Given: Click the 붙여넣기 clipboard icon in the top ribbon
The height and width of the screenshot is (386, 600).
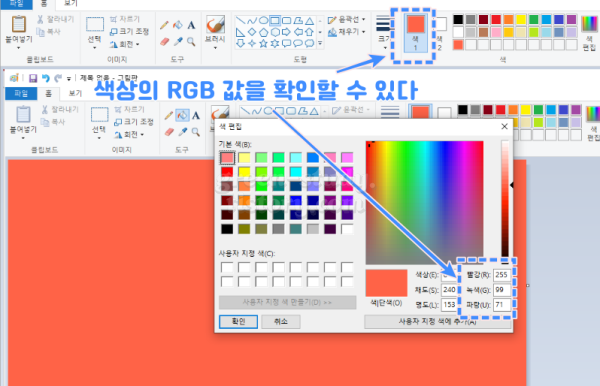Looking at the screenshot, I should [x=19, y=24].
